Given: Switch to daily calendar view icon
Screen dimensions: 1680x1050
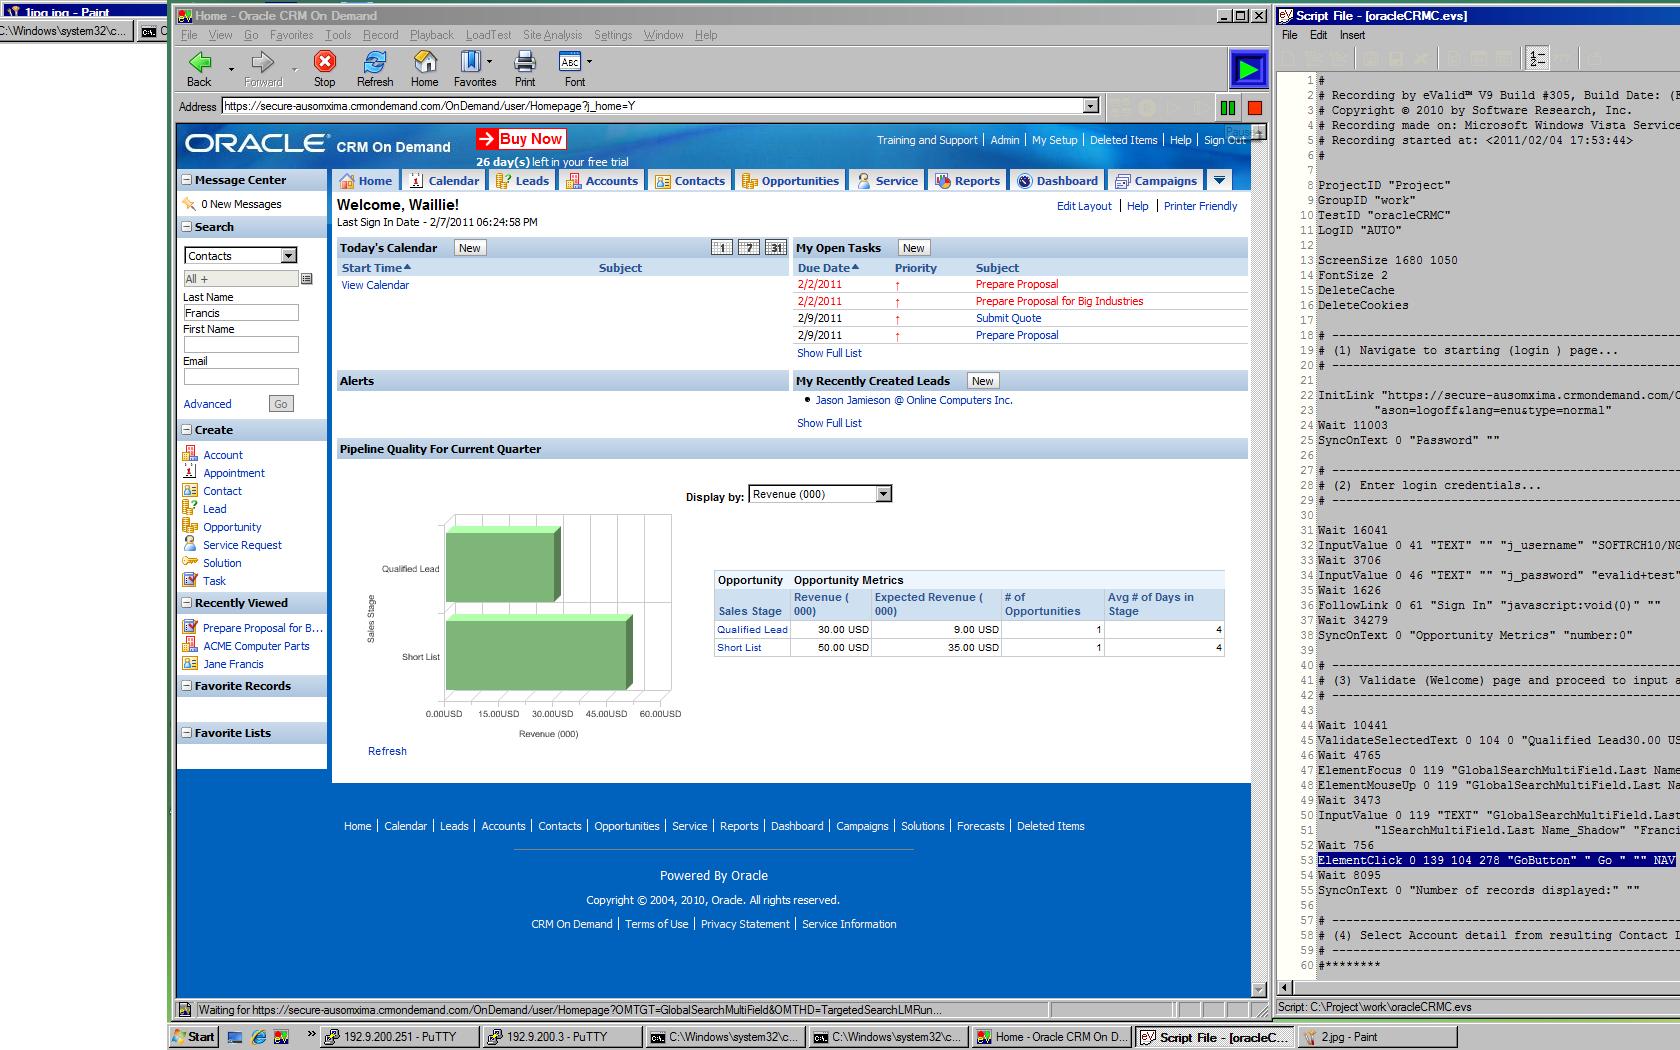Looking at the screenshot, I should (x=722, y=247).
